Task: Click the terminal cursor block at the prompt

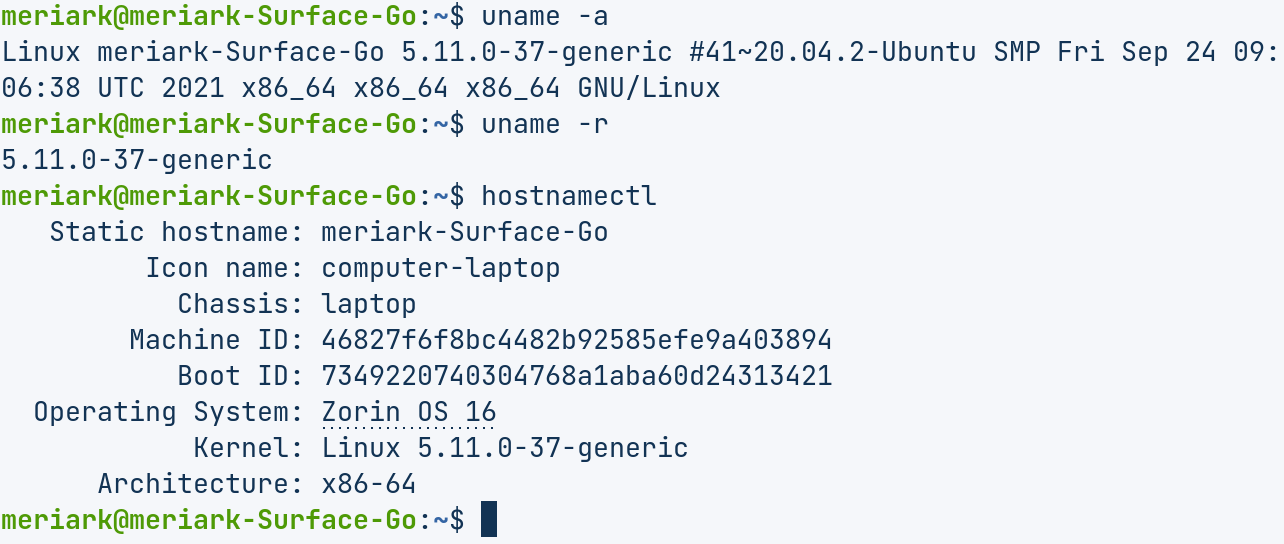Action: 489,520
